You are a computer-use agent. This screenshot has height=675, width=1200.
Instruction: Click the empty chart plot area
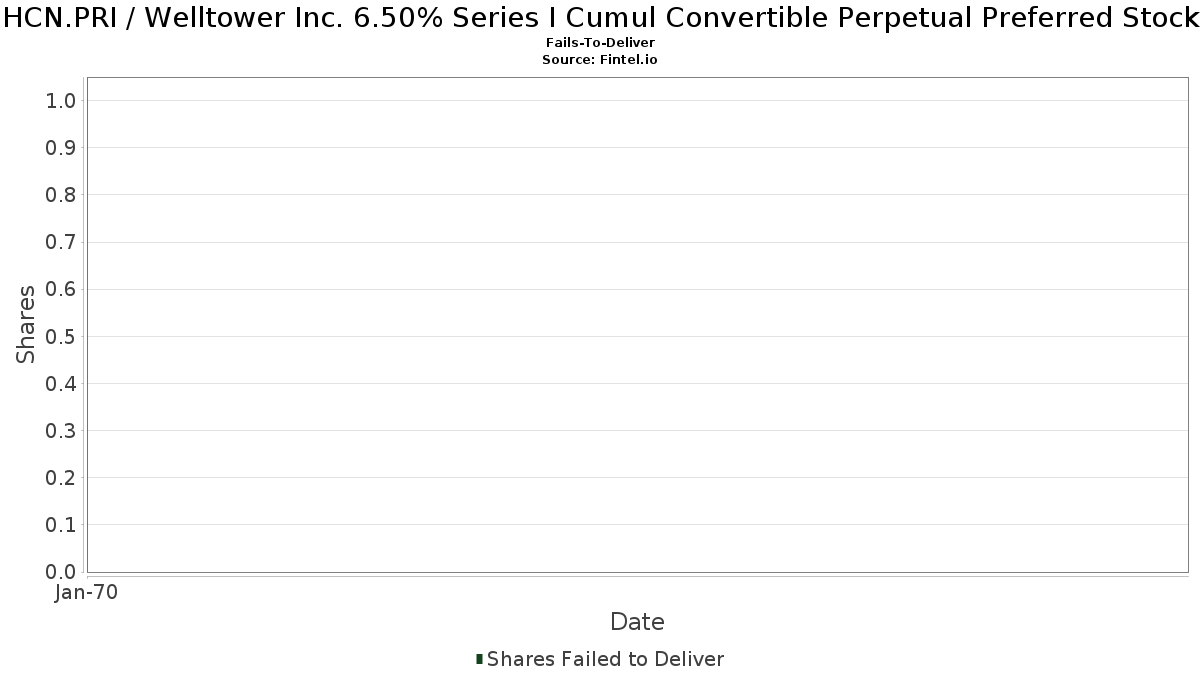pyautogui.click(x=637, y=324)
